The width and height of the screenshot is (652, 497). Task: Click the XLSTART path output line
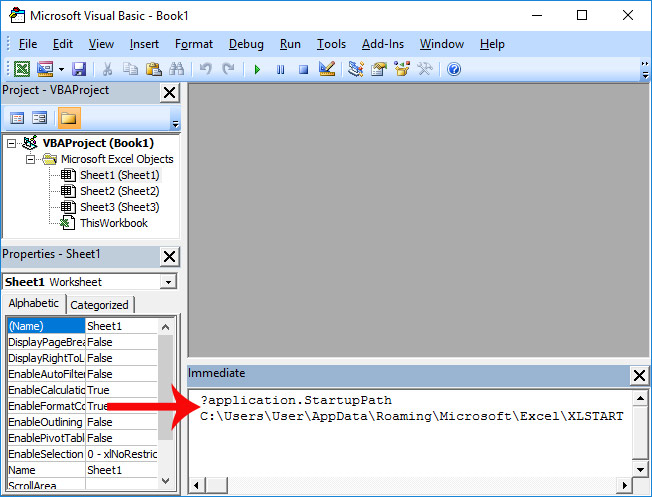(411, 416)
